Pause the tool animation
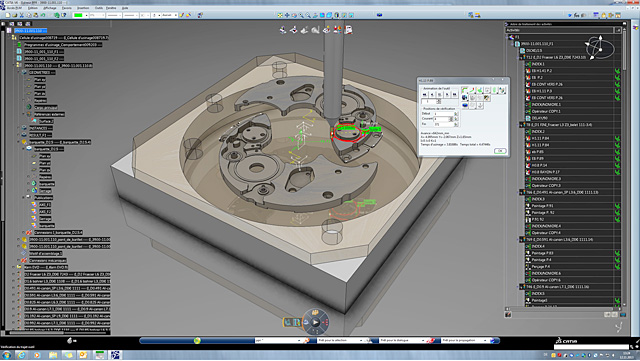 440,94
